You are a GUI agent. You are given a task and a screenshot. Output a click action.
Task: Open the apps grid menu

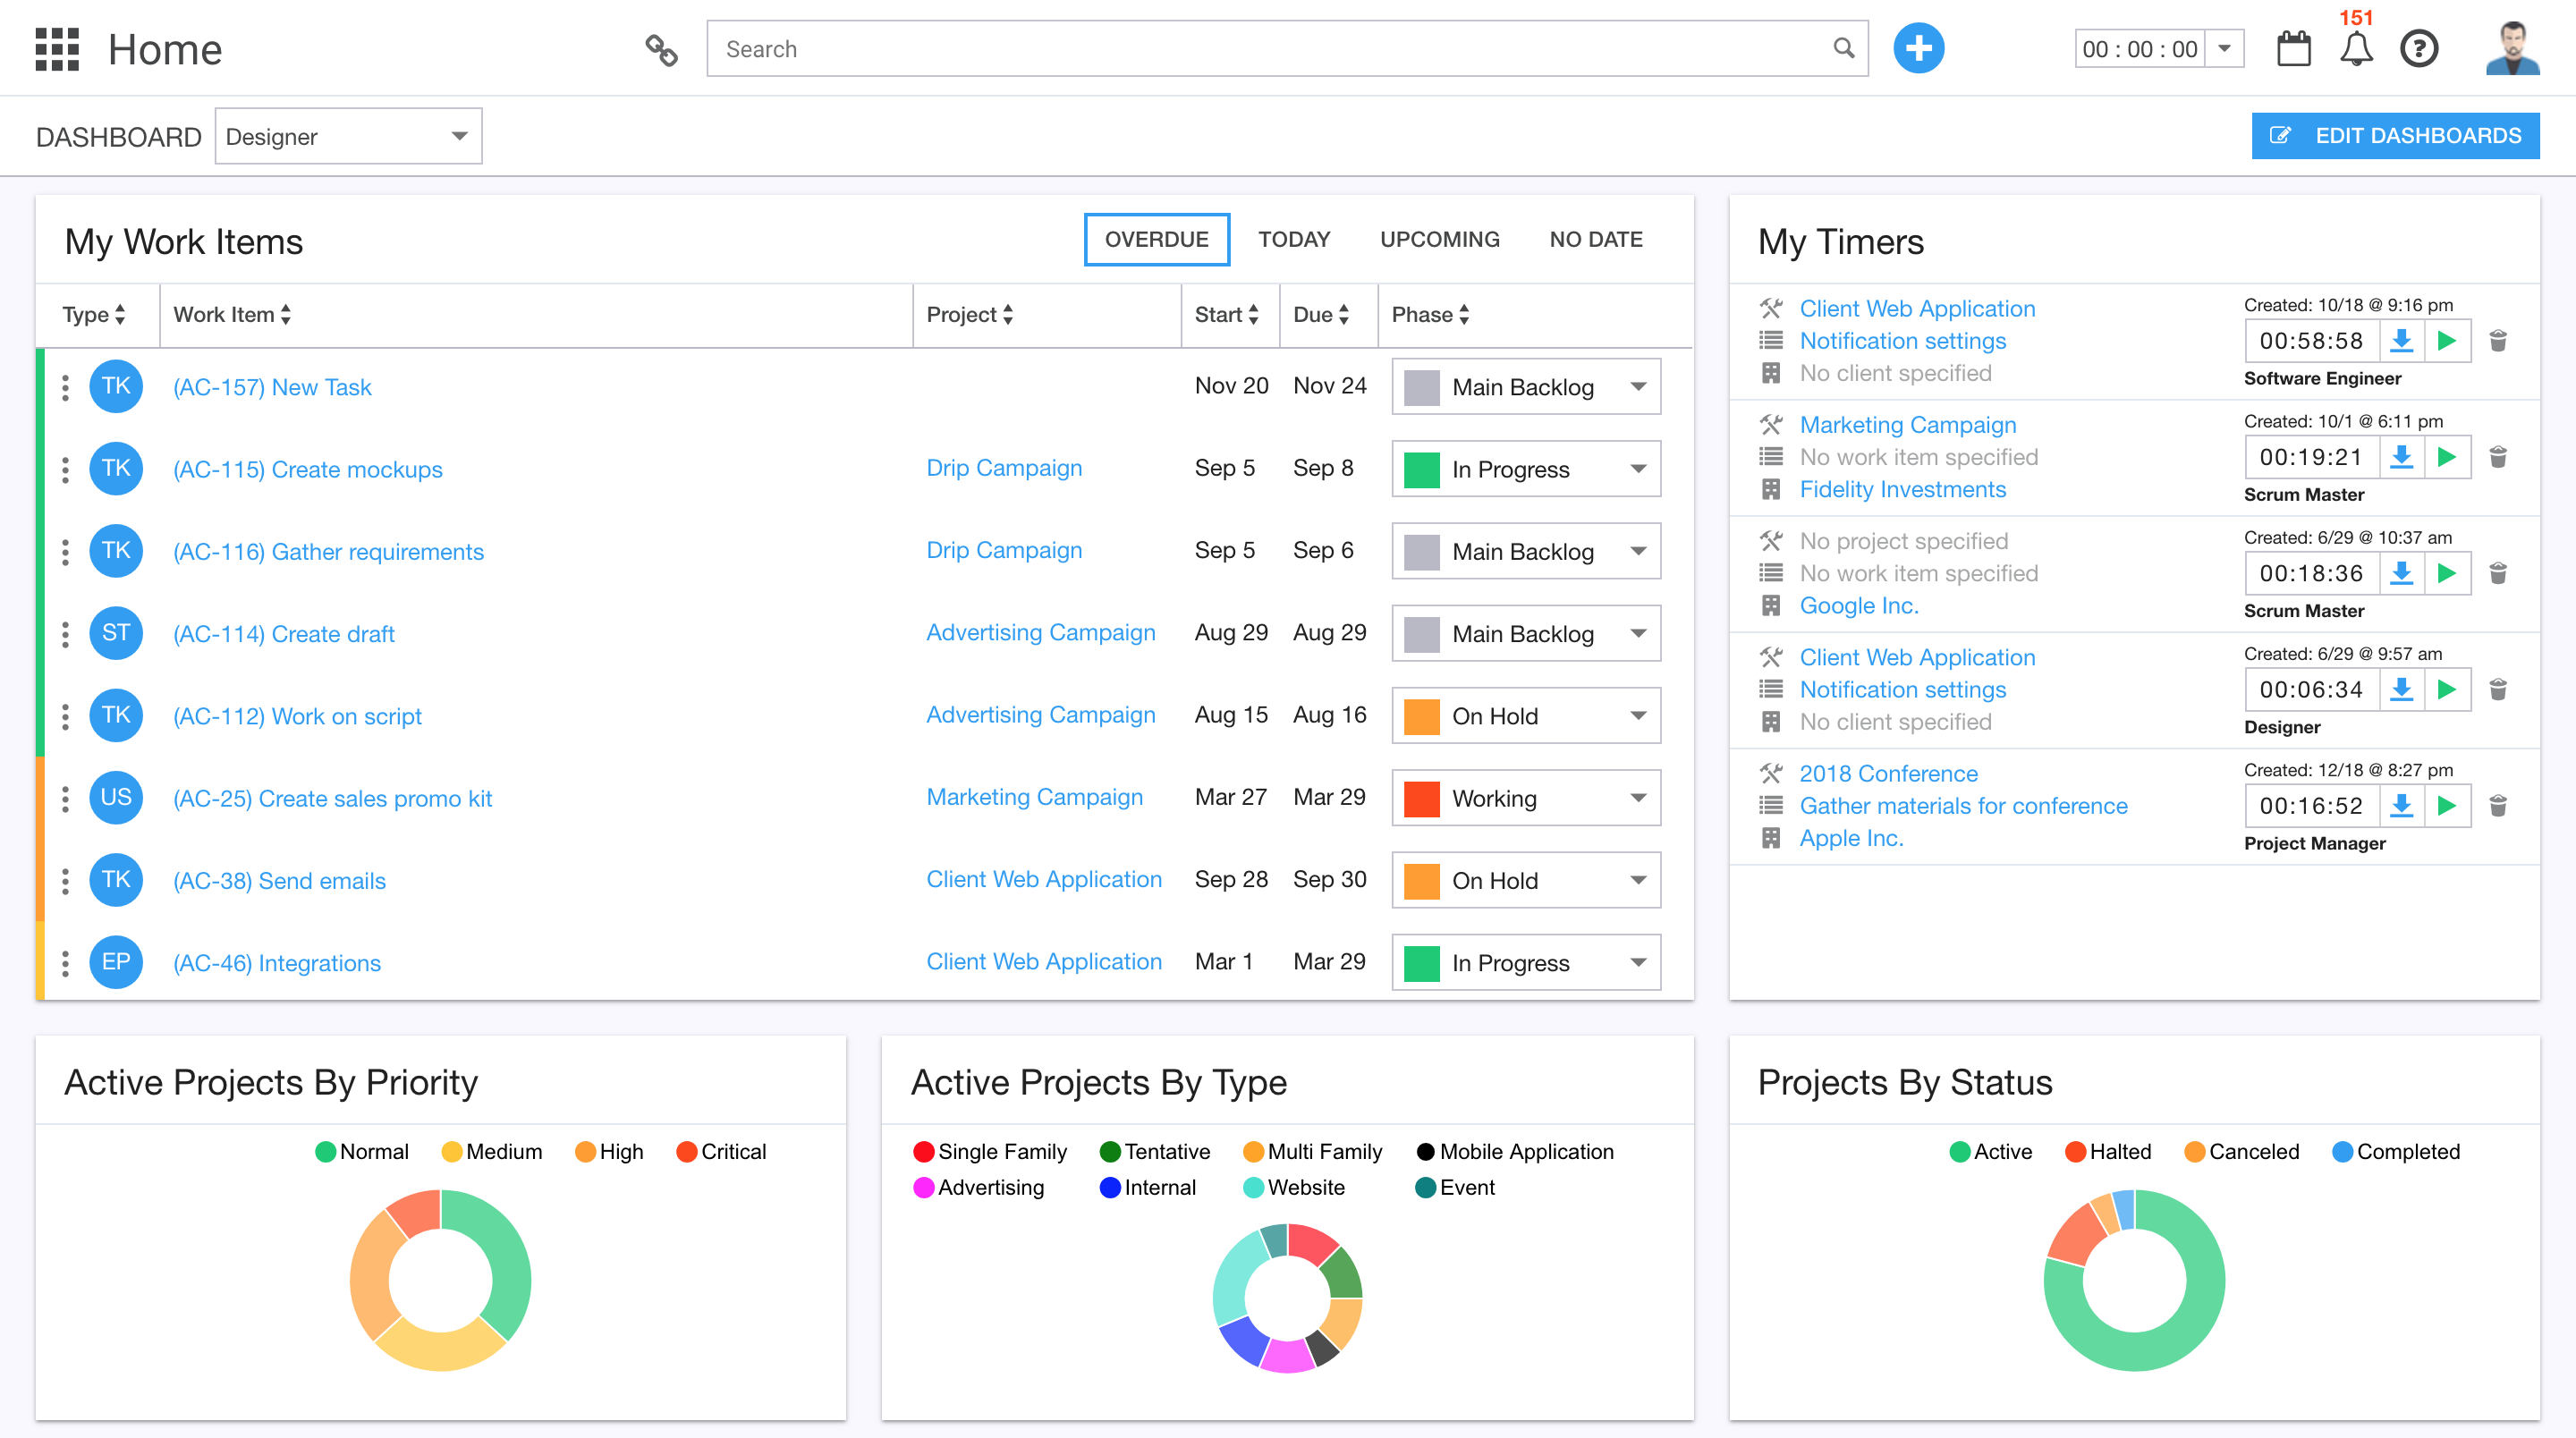click(x=57, y=49)
